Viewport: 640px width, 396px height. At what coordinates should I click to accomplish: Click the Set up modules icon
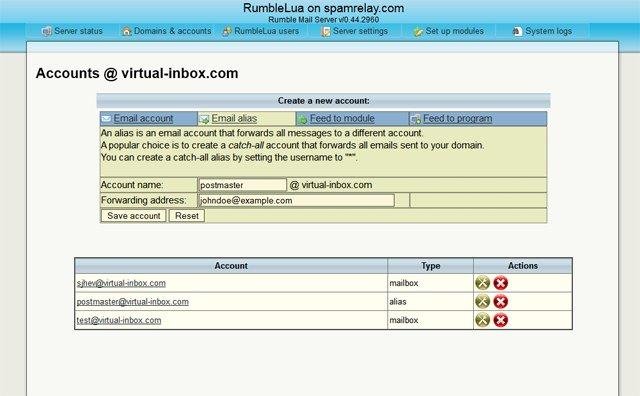coord(418,31)
